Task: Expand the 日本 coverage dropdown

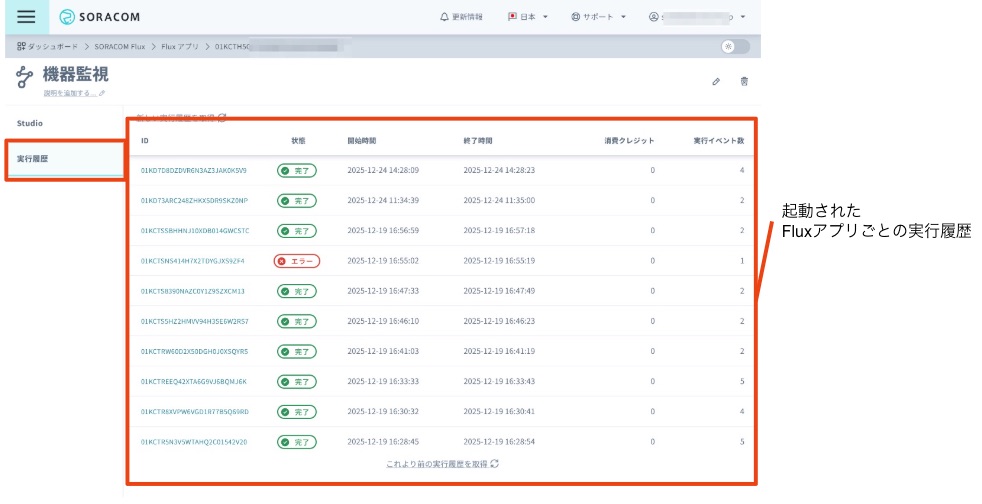Action: pos(528,17)
